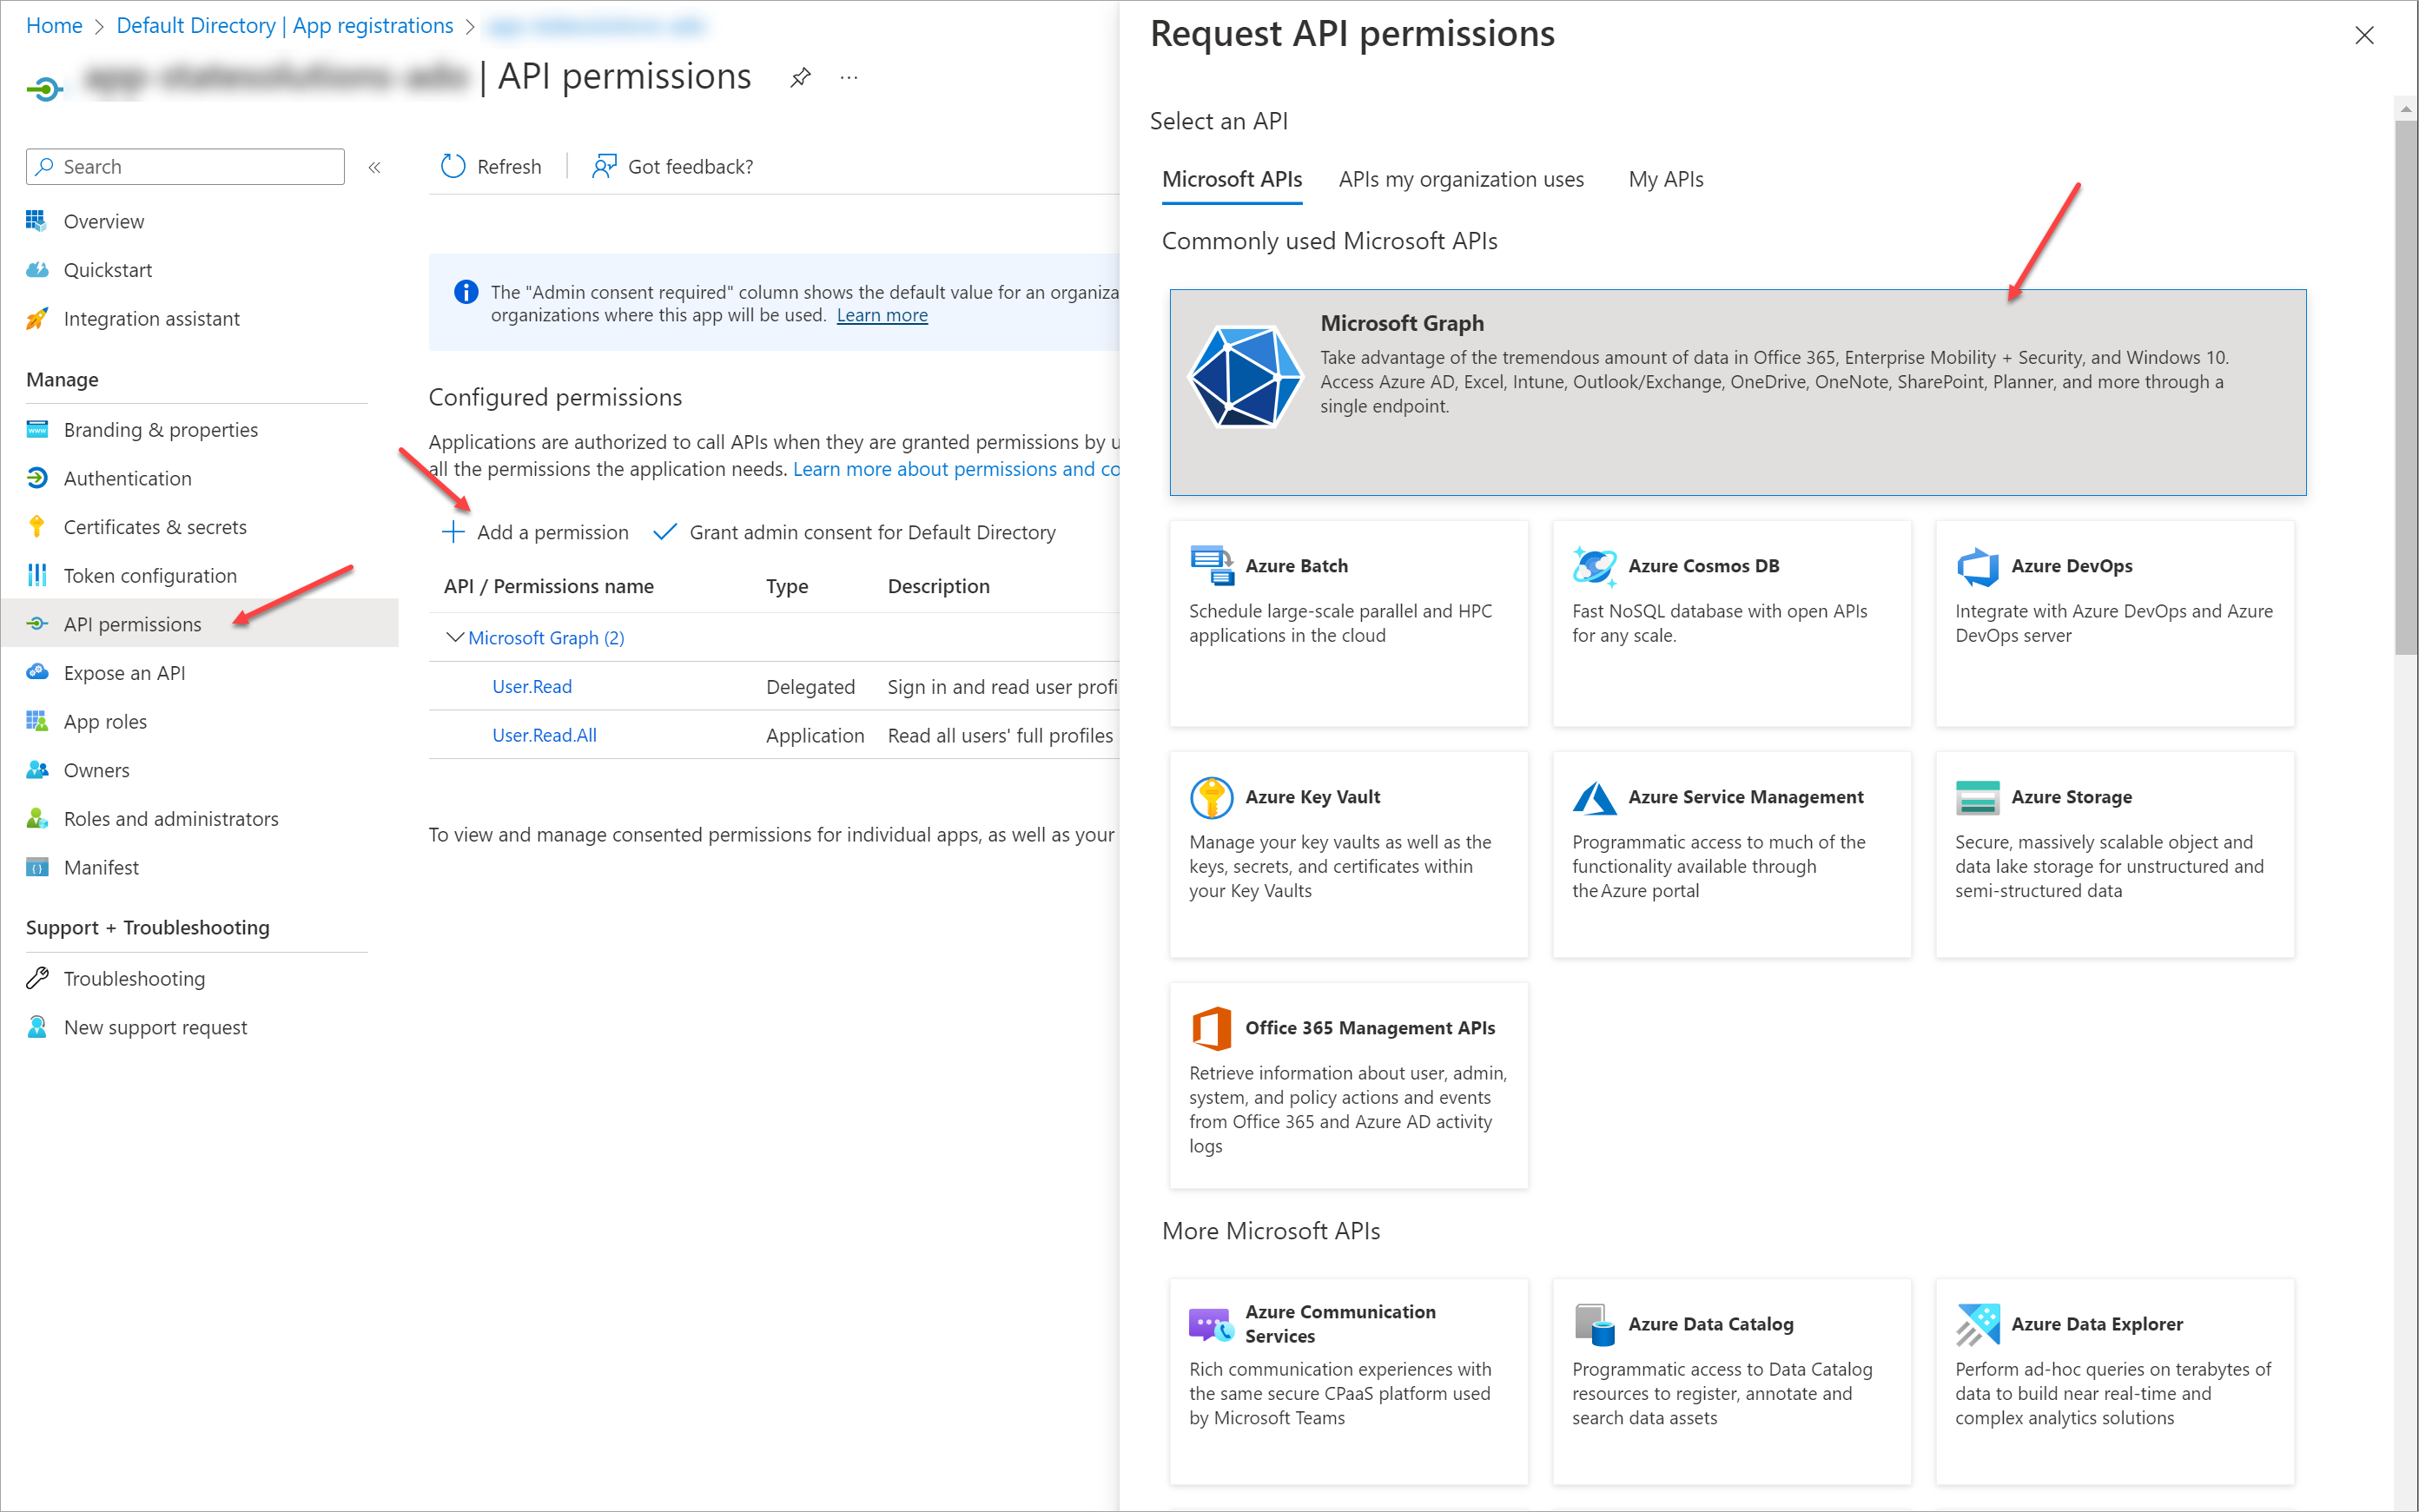Image resolution: width=2419 pixels, height=1512 pixels.
Task: Open Certificates & secrets in sidebar
Action: pyautogui.click(x=155, y=527)
